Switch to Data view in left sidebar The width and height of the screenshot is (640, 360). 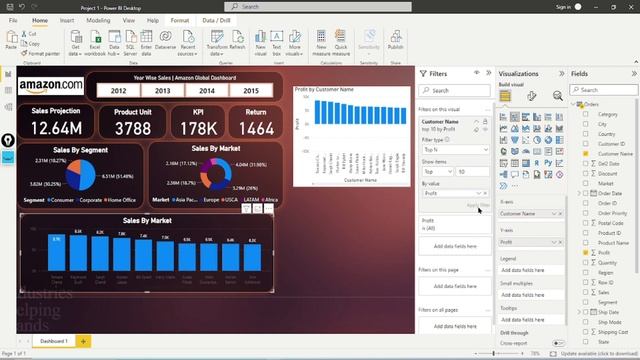tap(8, 90)
